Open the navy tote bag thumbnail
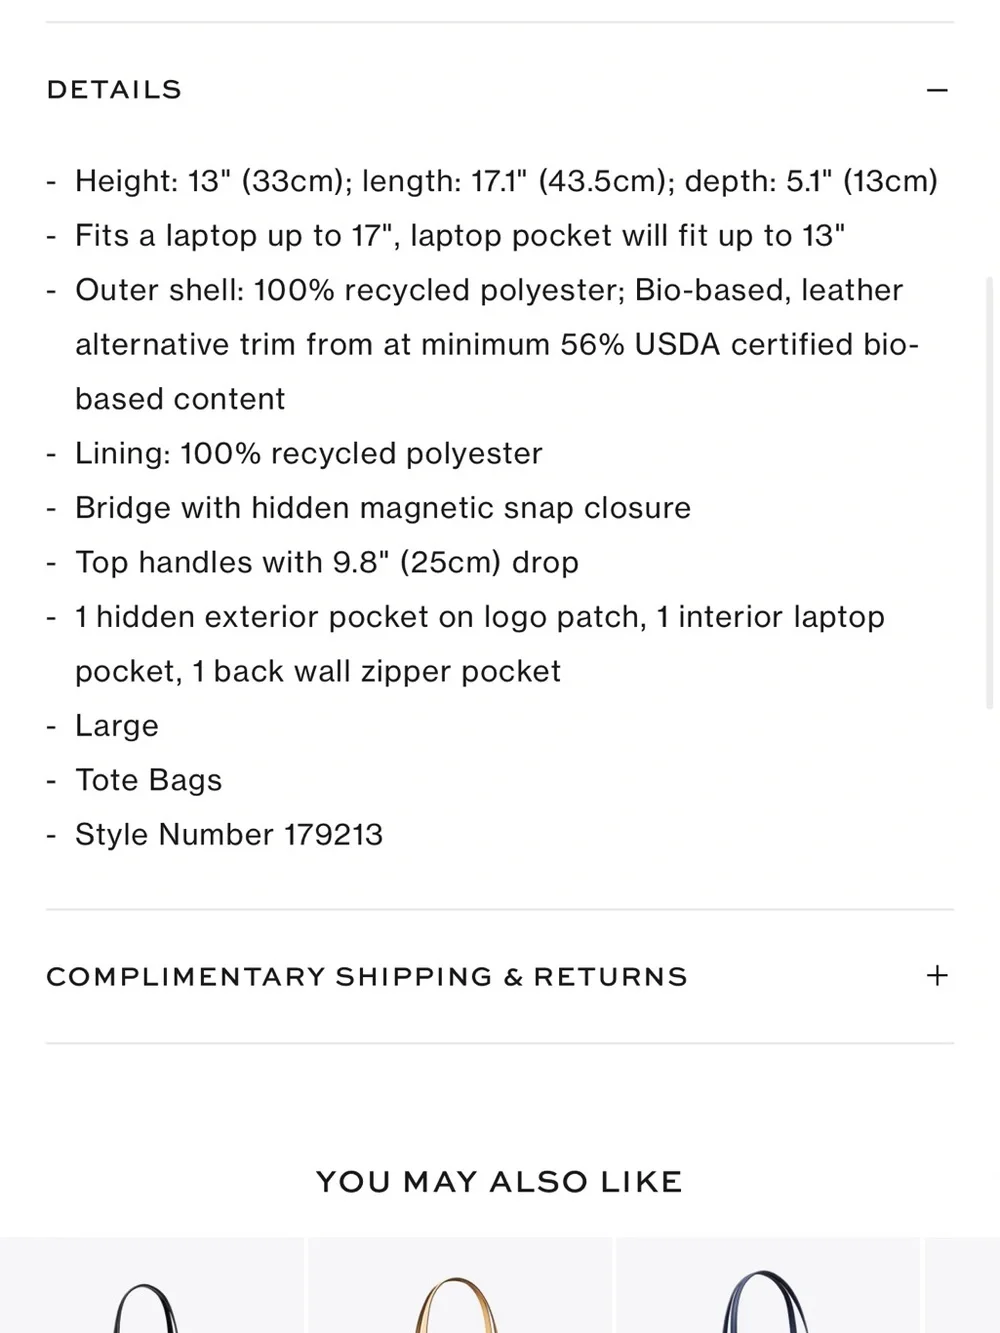 pos(768,1285)
